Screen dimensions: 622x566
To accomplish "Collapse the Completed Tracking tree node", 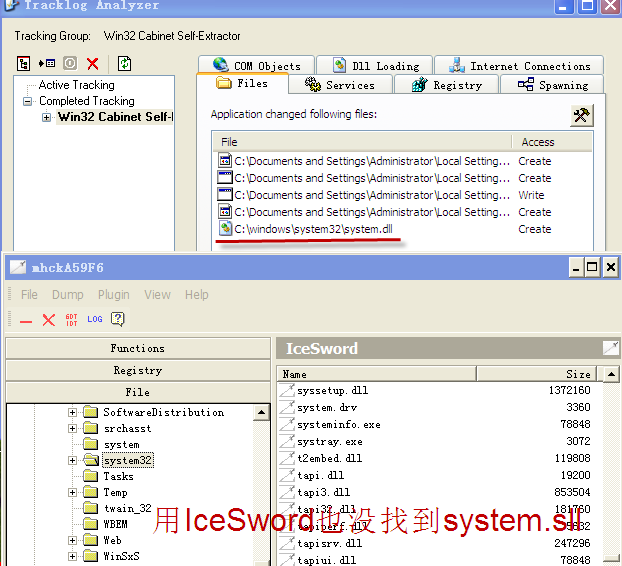I will [x=30, y=102].
